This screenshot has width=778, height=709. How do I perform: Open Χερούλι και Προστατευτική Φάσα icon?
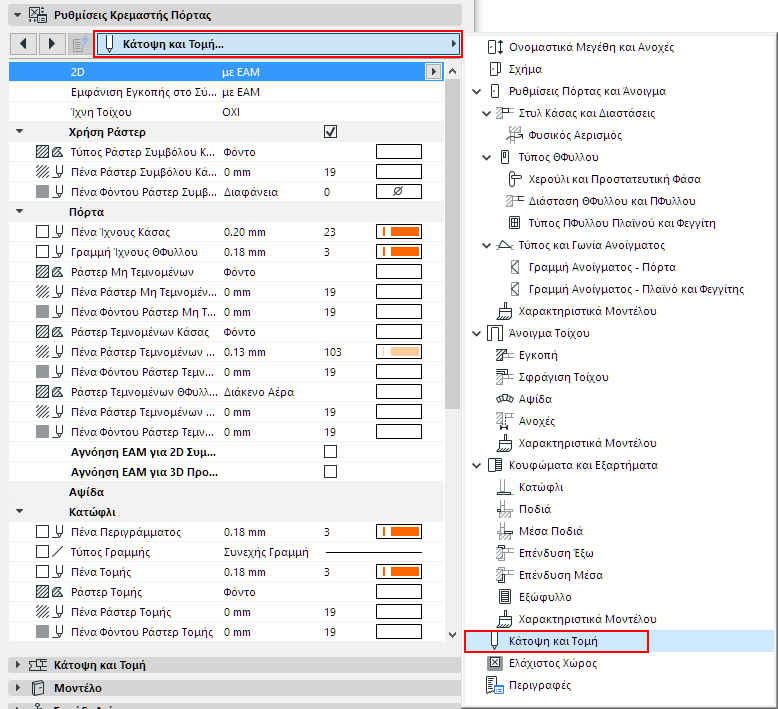(515, 179)
